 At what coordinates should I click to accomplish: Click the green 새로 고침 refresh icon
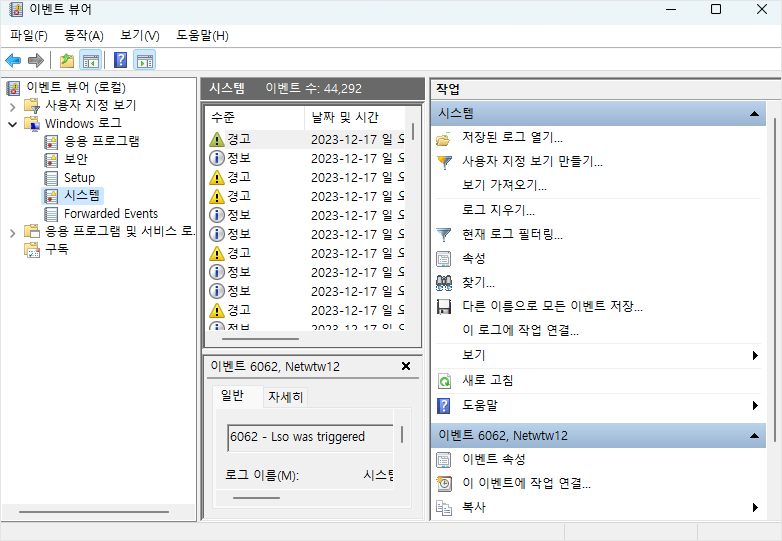click(x=445, y=381)
